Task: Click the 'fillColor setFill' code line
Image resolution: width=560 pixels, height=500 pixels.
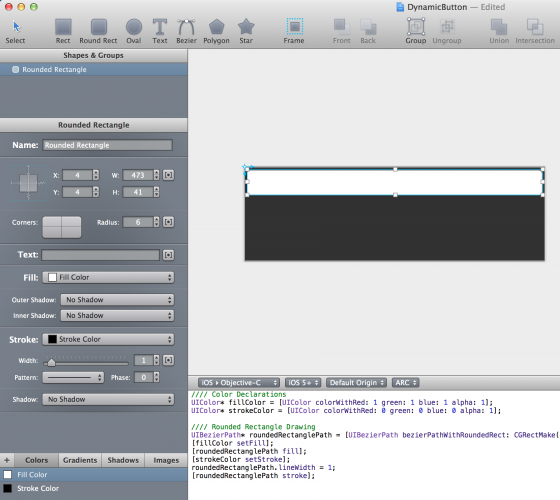Action: (232, 443)
